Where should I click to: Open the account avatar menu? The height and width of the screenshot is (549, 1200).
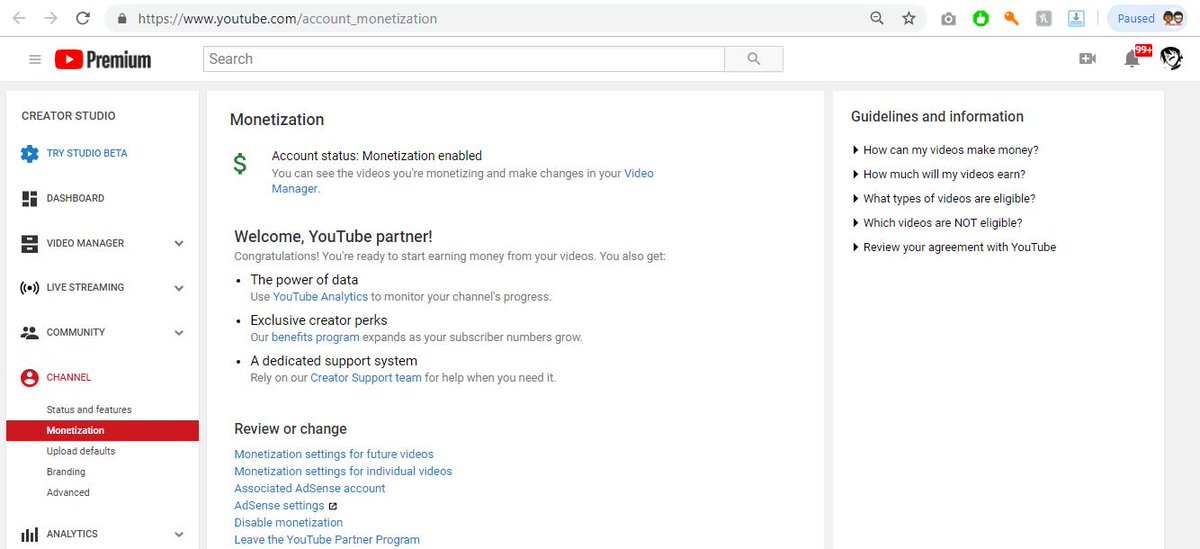[x=1172, y=59]
